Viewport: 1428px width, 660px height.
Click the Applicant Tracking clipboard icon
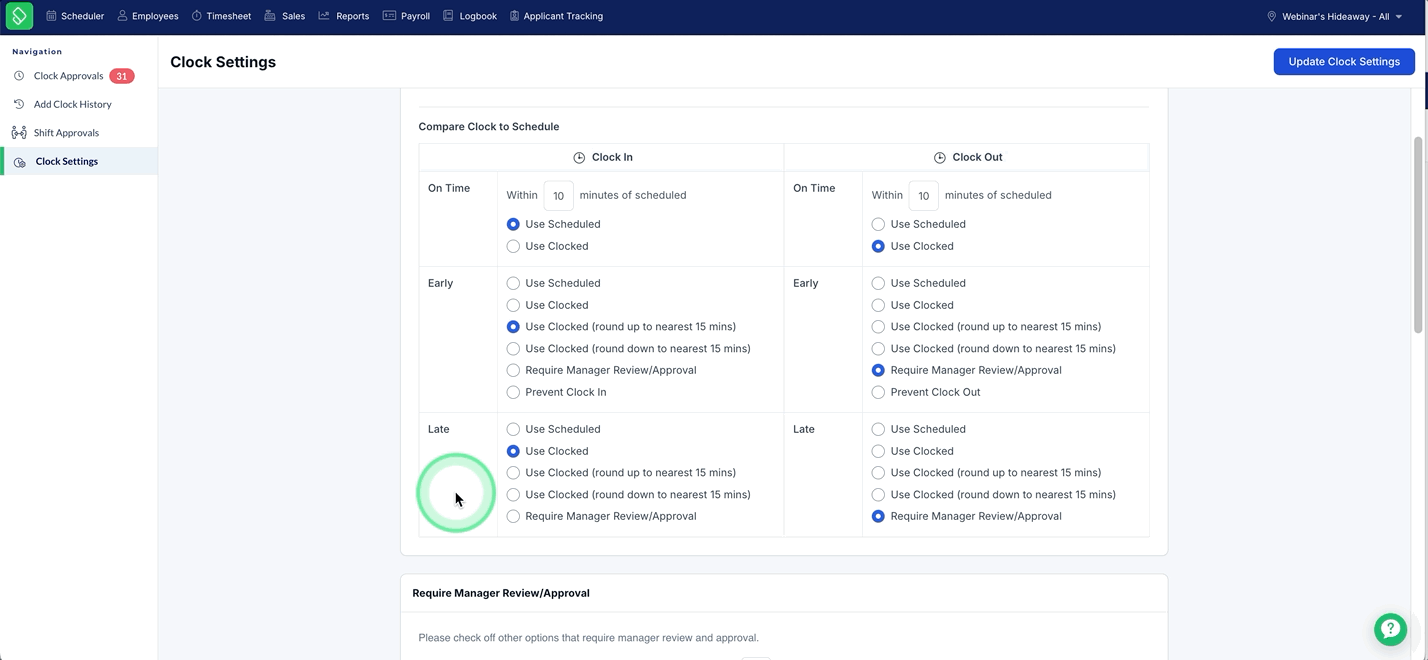tap(514, 16)
